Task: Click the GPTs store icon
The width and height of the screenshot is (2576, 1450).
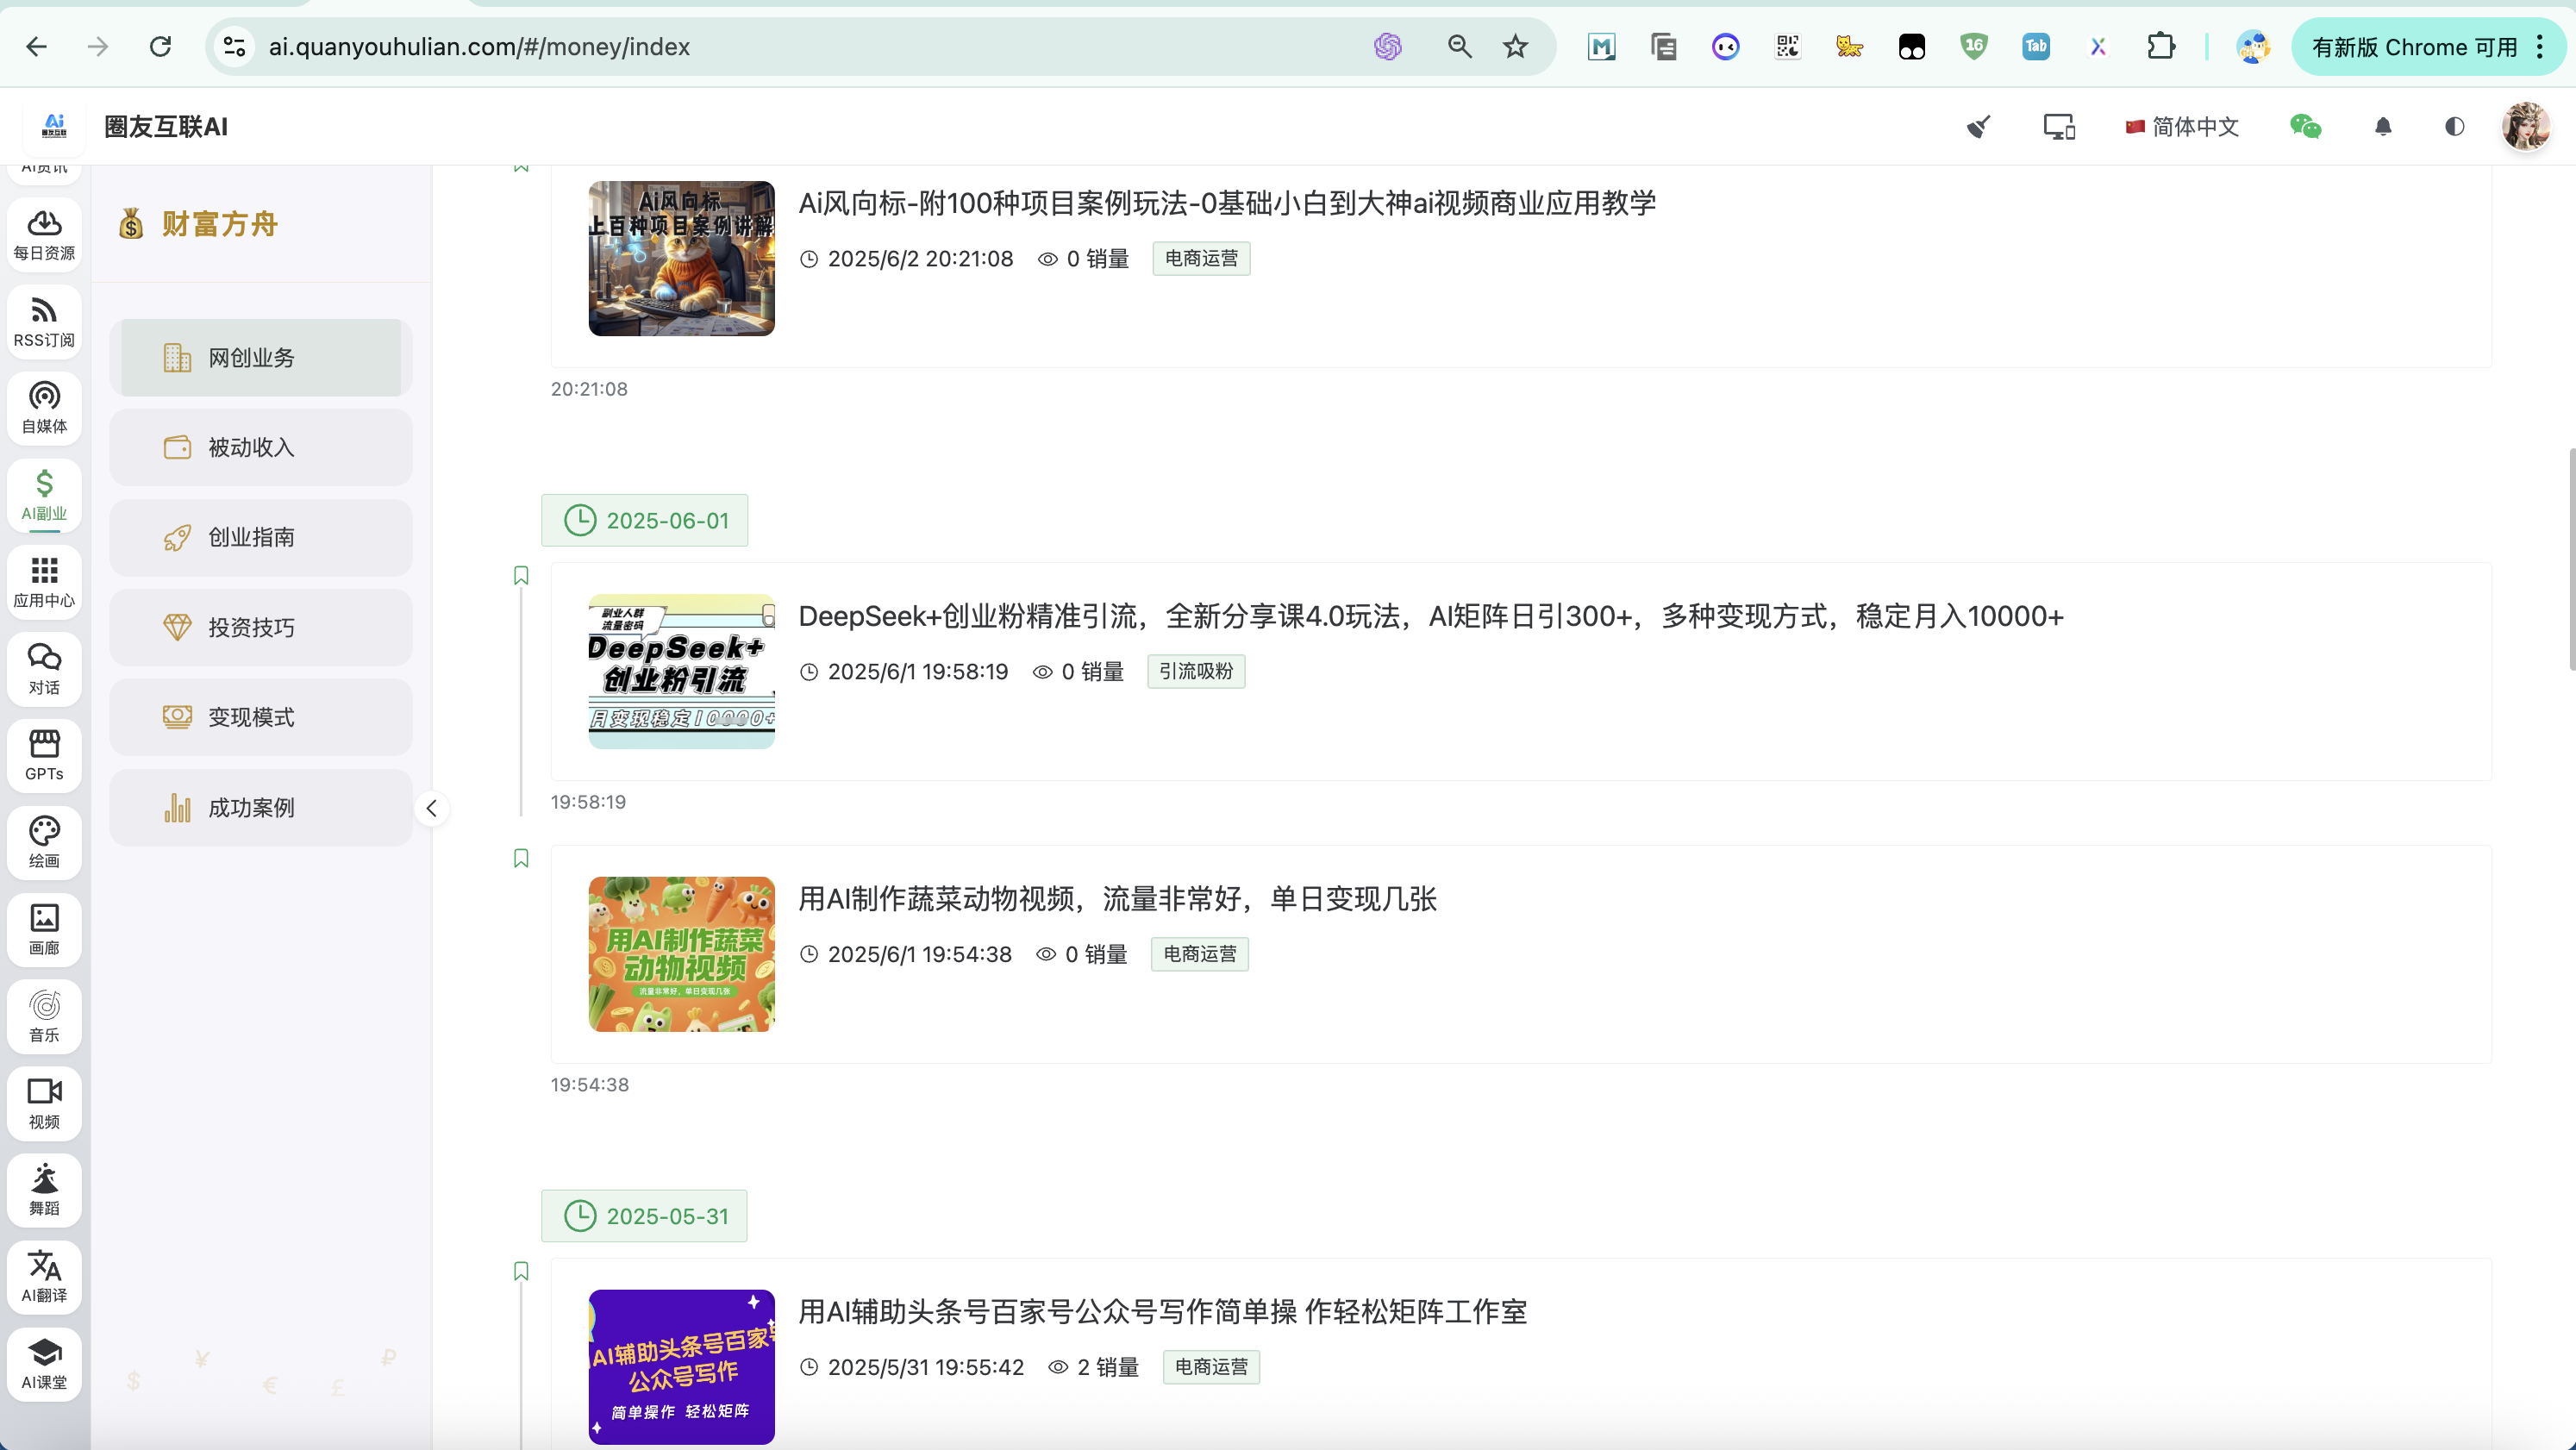Action: [x=44, y=755]
